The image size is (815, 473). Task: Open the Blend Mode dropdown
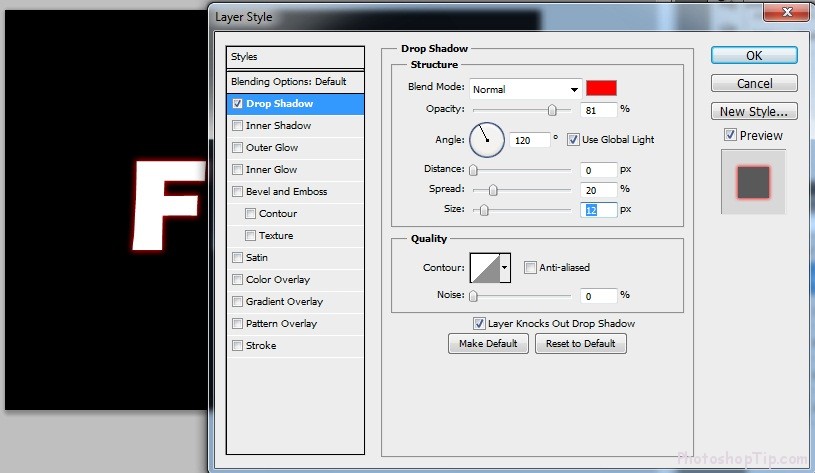click(525, 89)
